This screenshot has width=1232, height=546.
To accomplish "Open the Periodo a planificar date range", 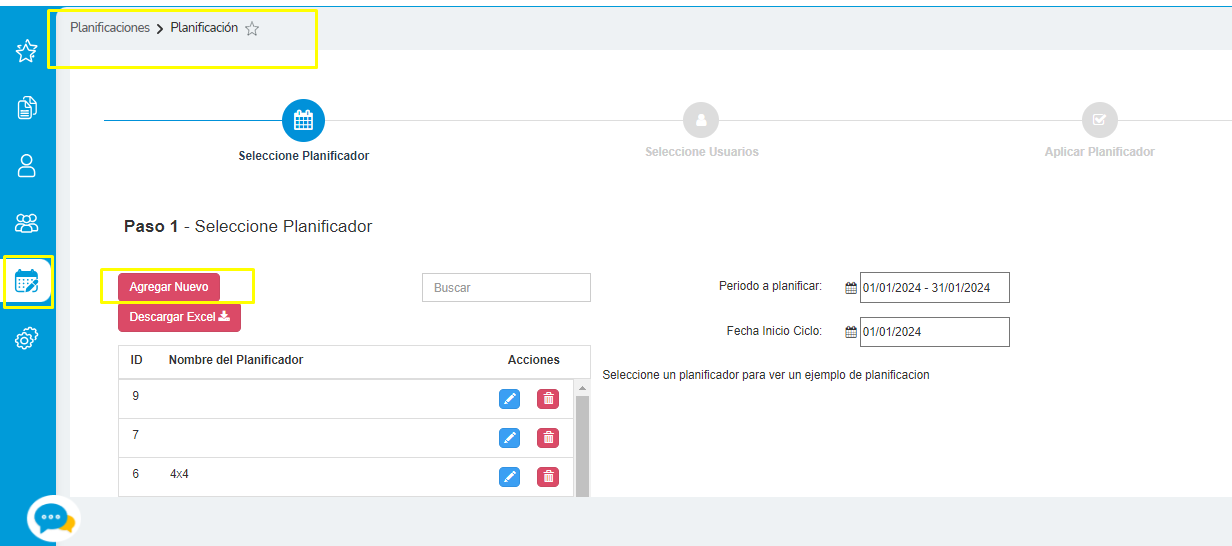I will (x=934, y=288).
